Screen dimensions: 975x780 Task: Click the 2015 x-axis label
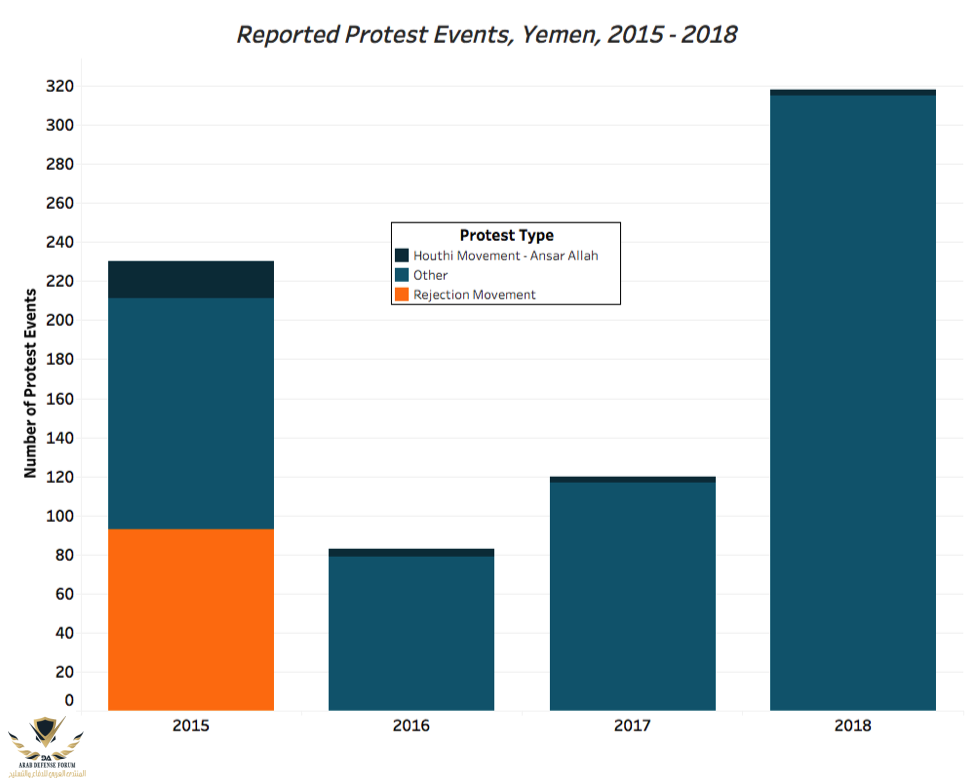point(191,726)
